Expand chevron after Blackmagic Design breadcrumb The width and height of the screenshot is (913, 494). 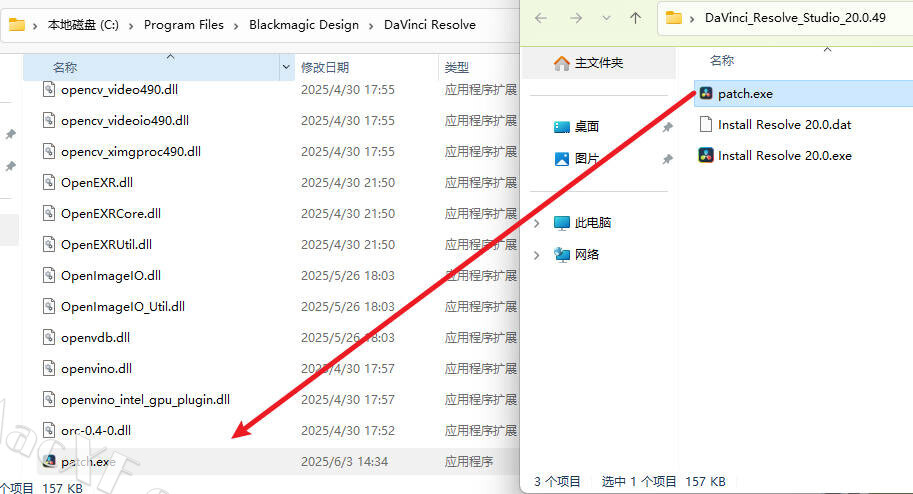pyautogui.click(x=371, y=26)
